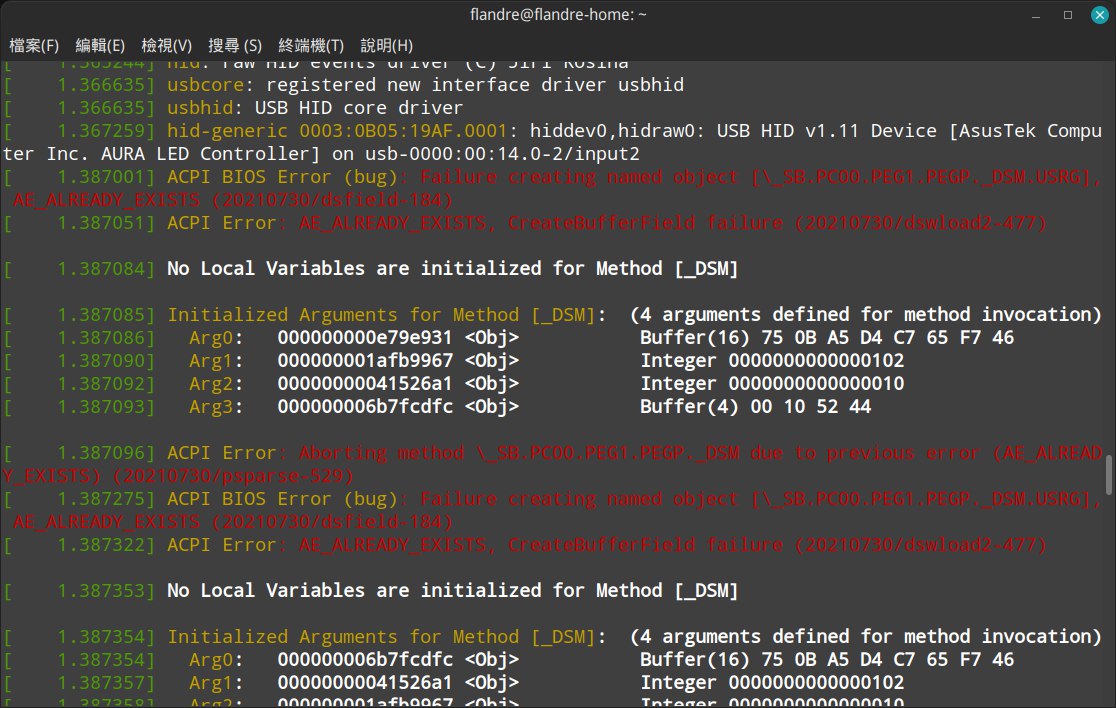
Task: Click 'usb-0000:00:14.0-2/input2' text
Action: tap(502, 154)
